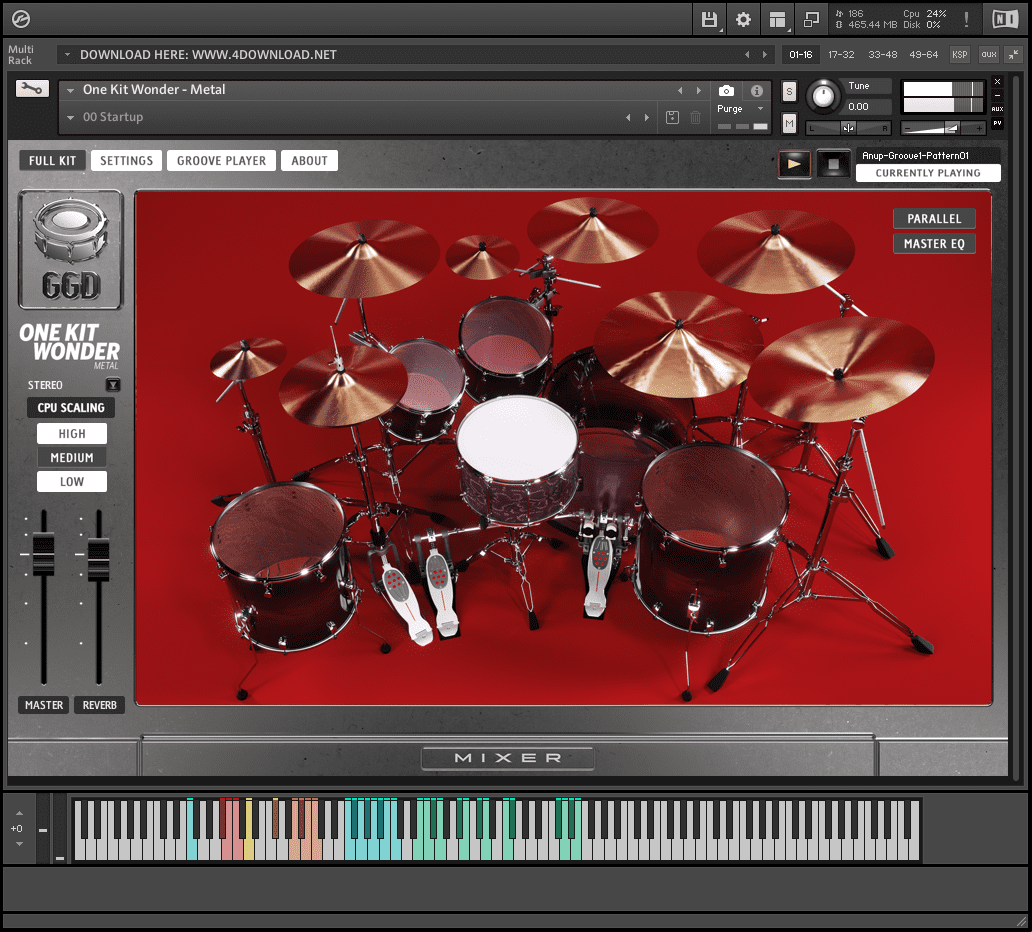Click the Native Instruments NI logo
The height and width of the screenshot is (932, 1032).
pyautogui.click(x=1005, y=20)
